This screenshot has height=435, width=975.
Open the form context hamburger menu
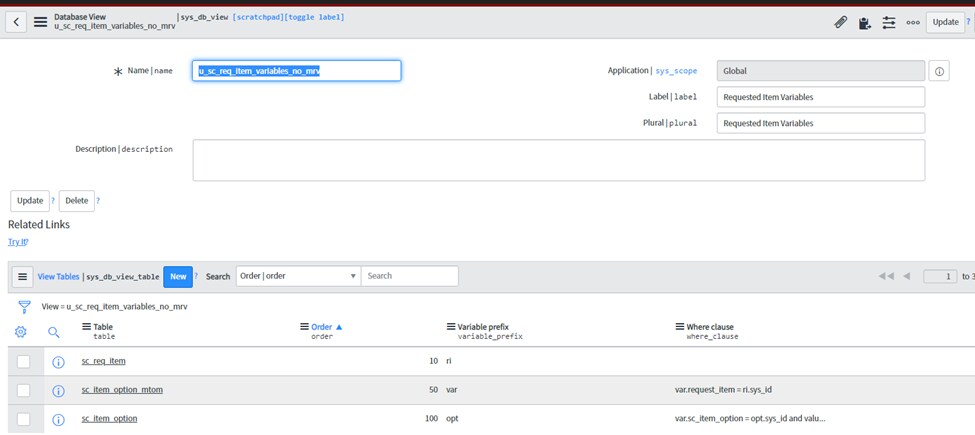pos(41,21)
